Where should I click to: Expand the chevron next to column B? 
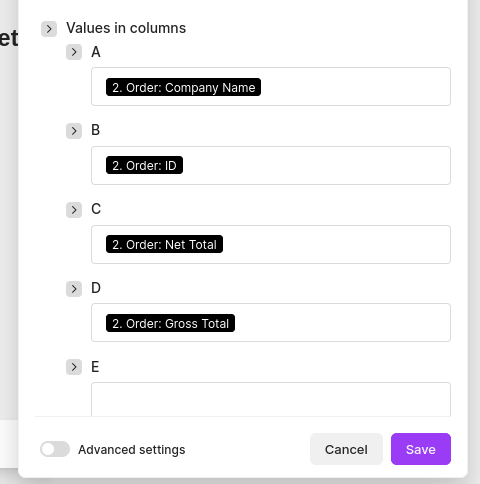click(x=74, y=131)
